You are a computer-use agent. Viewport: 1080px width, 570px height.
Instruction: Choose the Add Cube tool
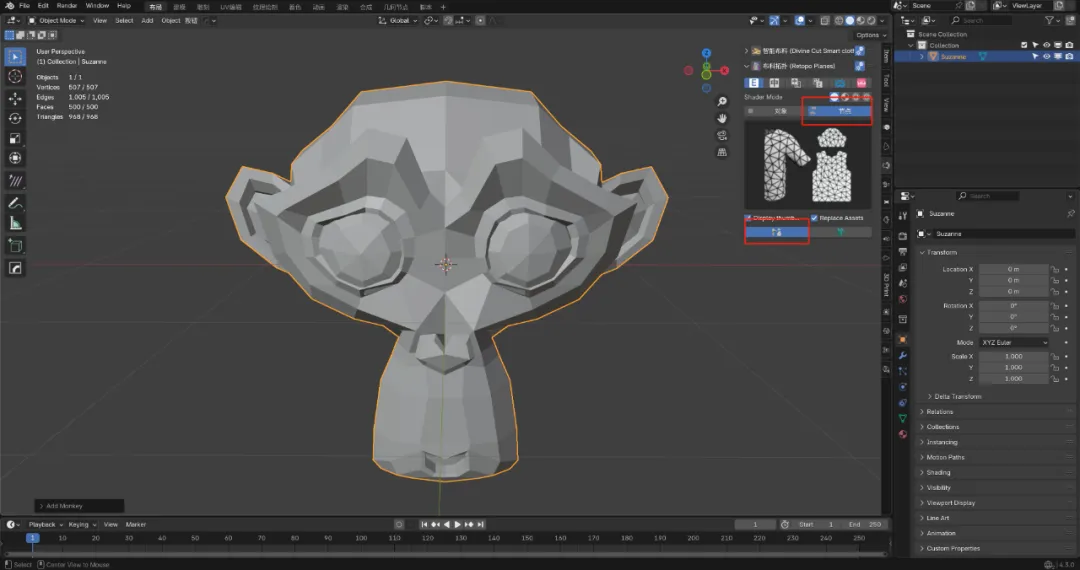point(15,246)
